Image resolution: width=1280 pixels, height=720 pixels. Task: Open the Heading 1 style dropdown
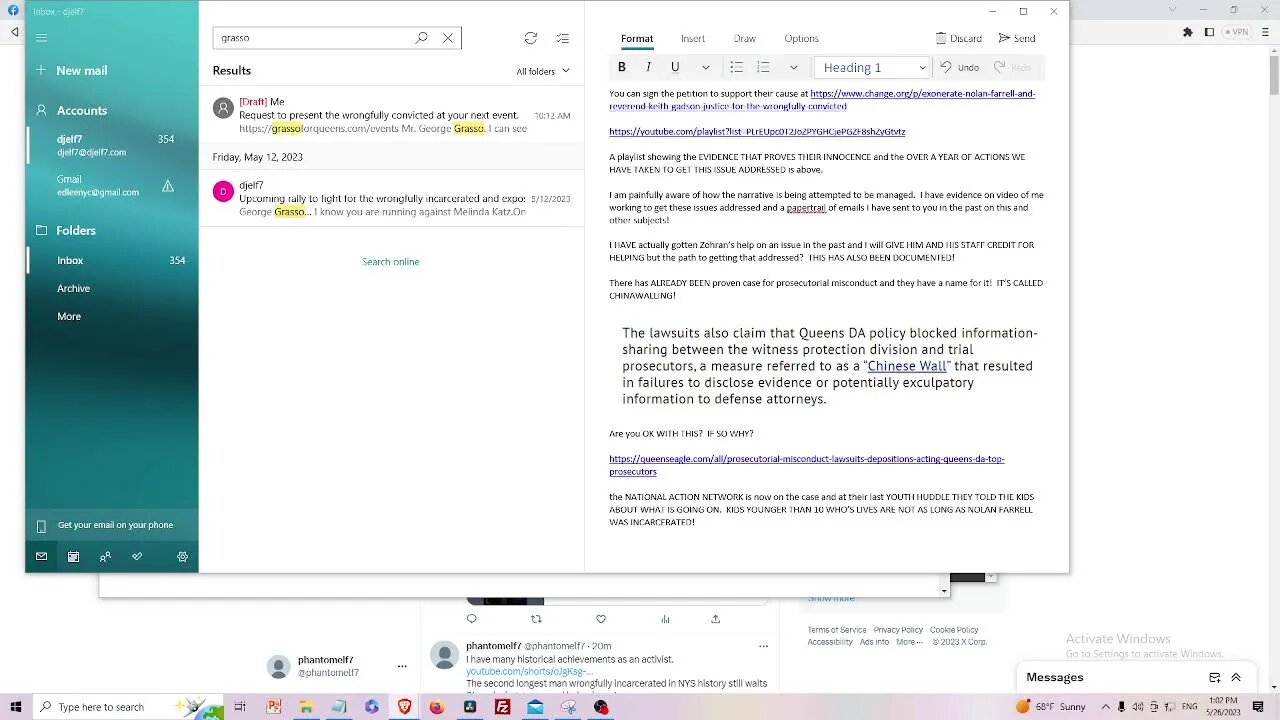click(x=873, y=67)
